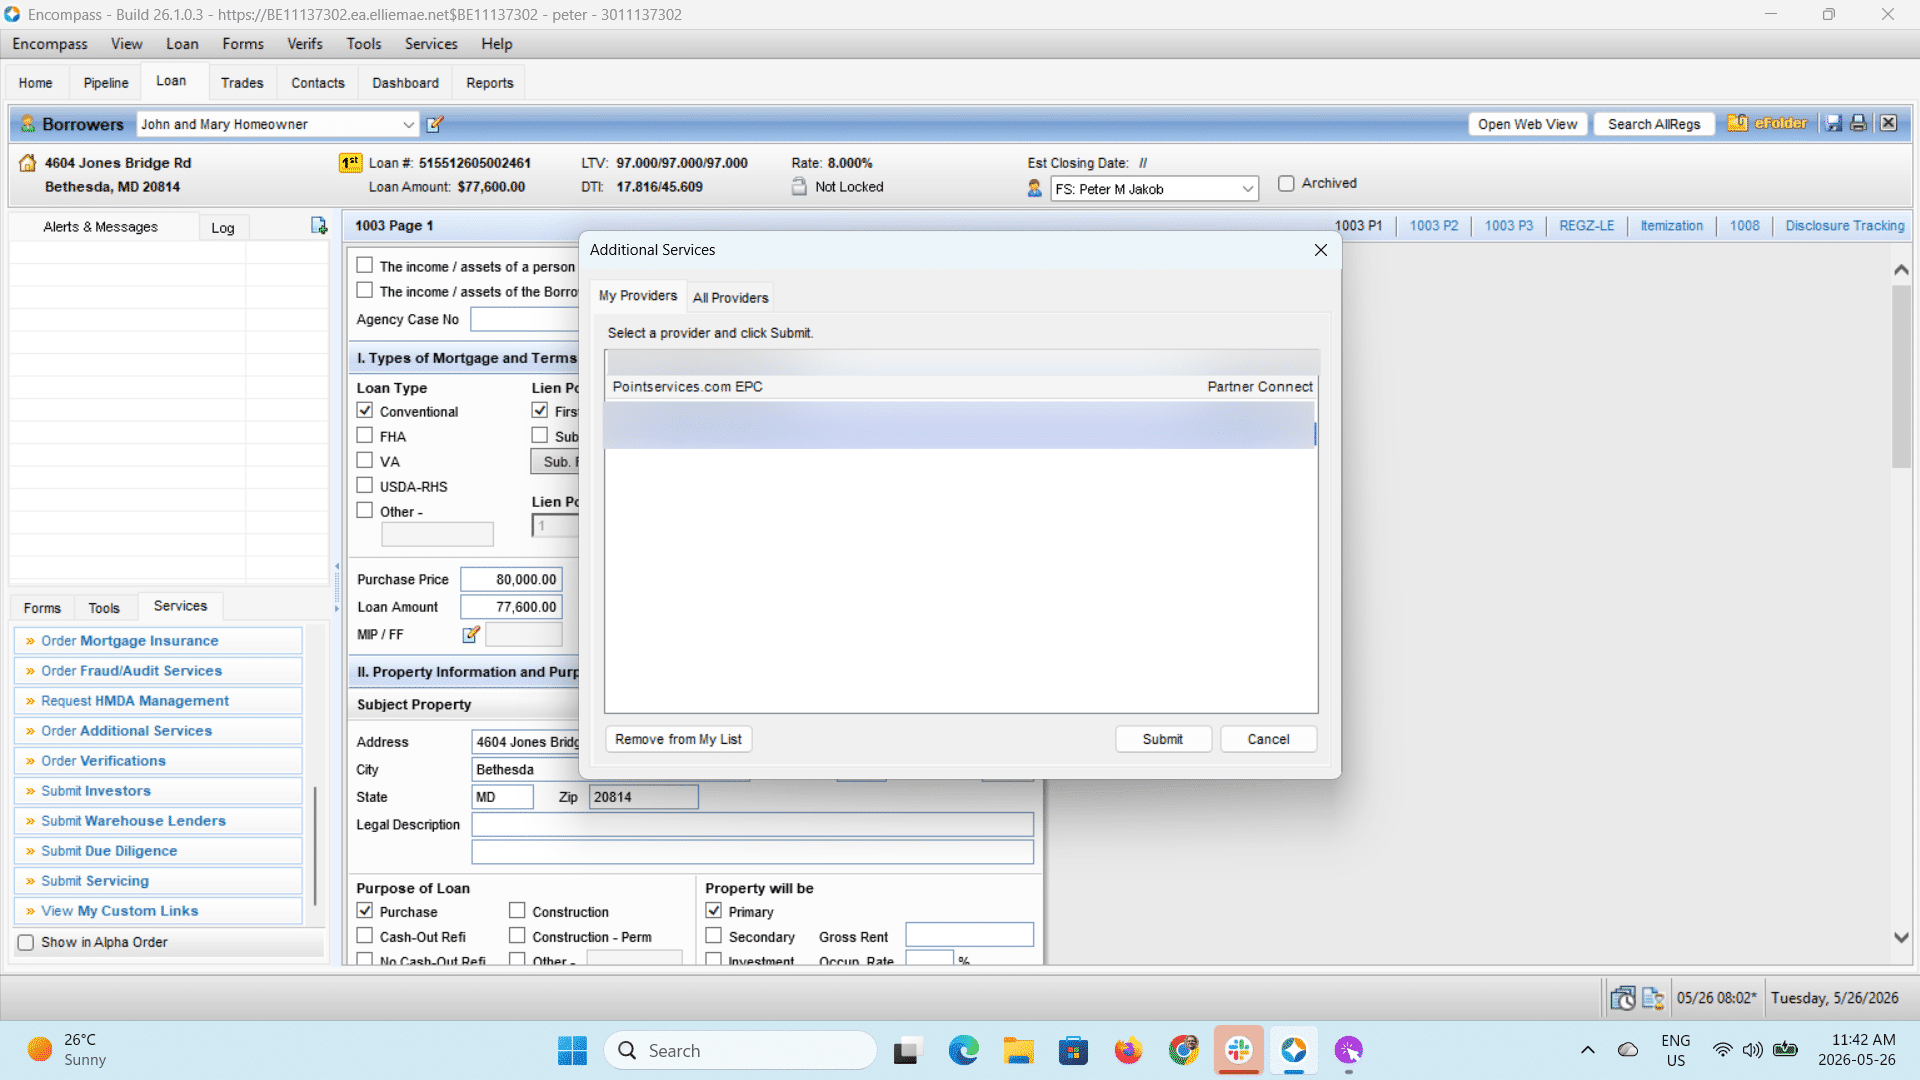Open Slack from the taskbar

1239,1050
